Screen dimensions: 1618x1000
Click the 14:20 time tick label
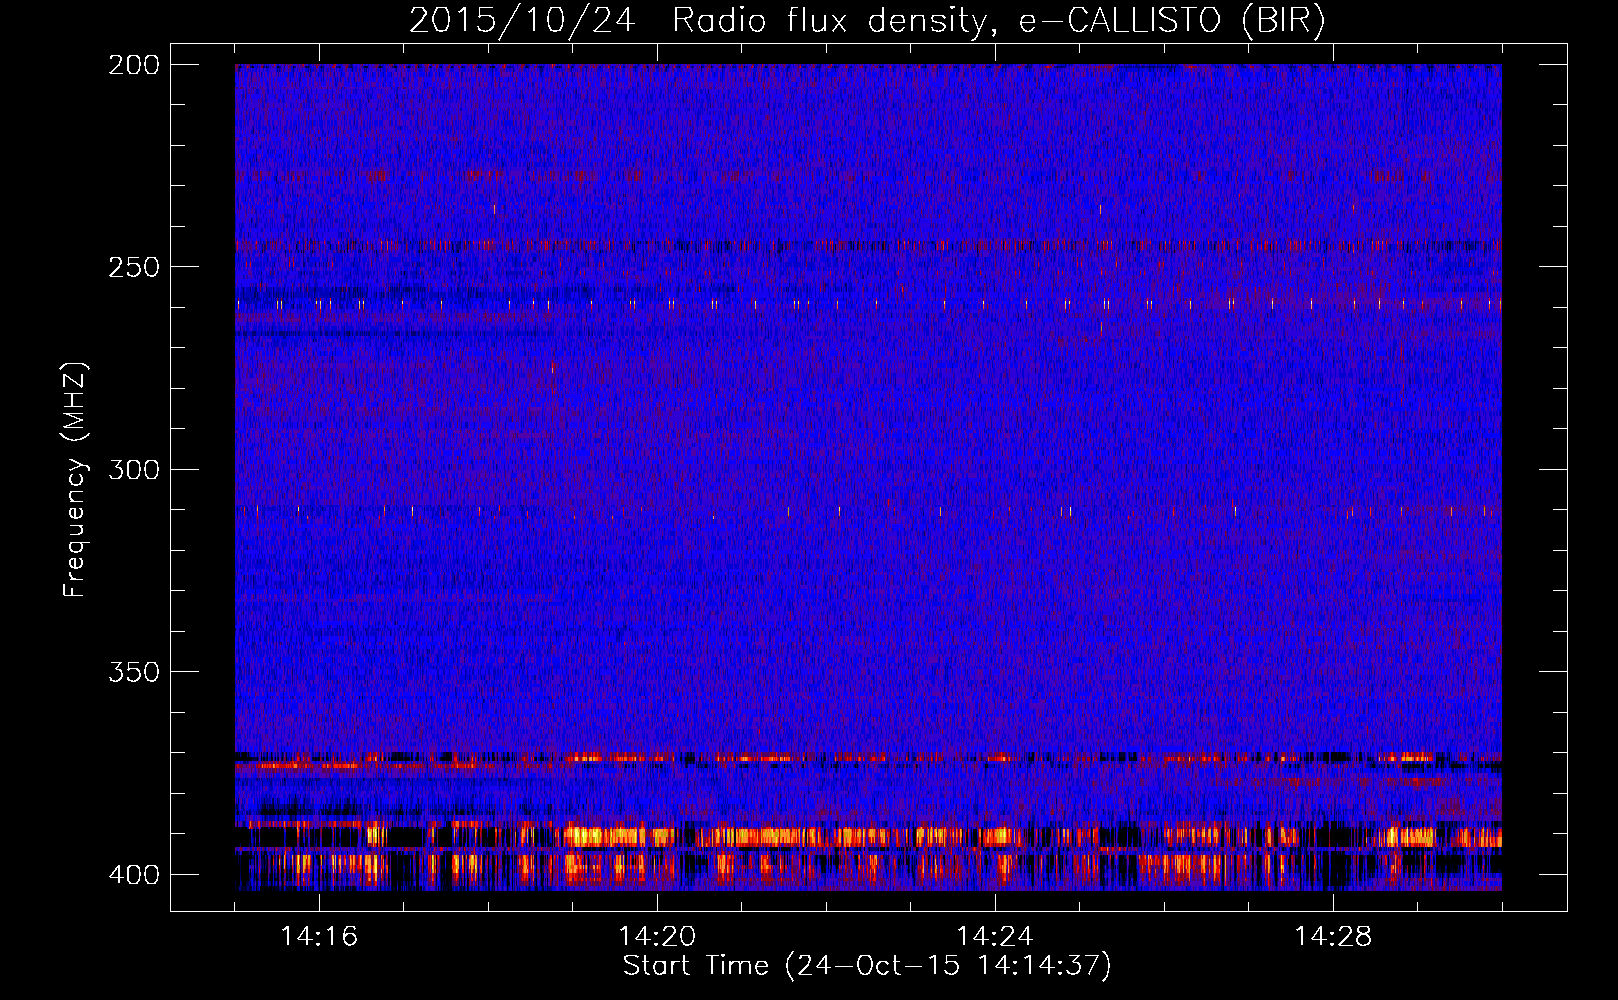point(657,937)
